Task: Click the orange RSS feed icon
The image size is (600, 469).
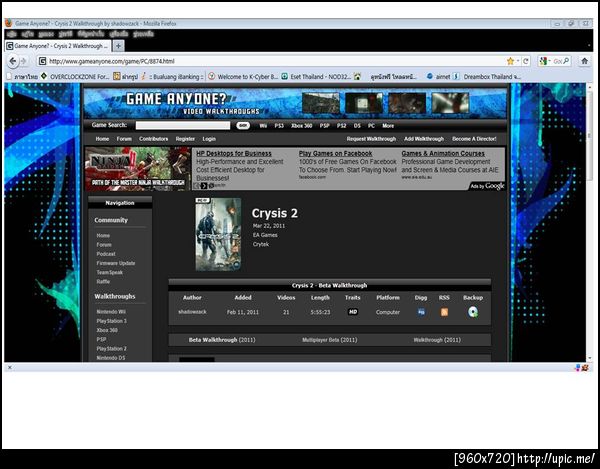Action: coord(444,312)
